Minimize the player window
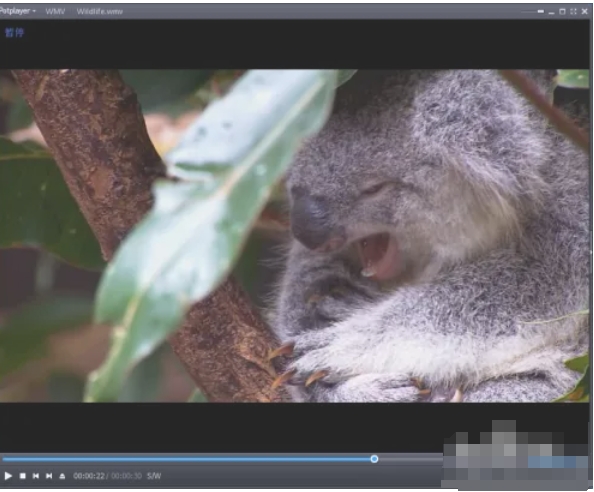This screenshot has width=594, height=492. click(552, 13)
